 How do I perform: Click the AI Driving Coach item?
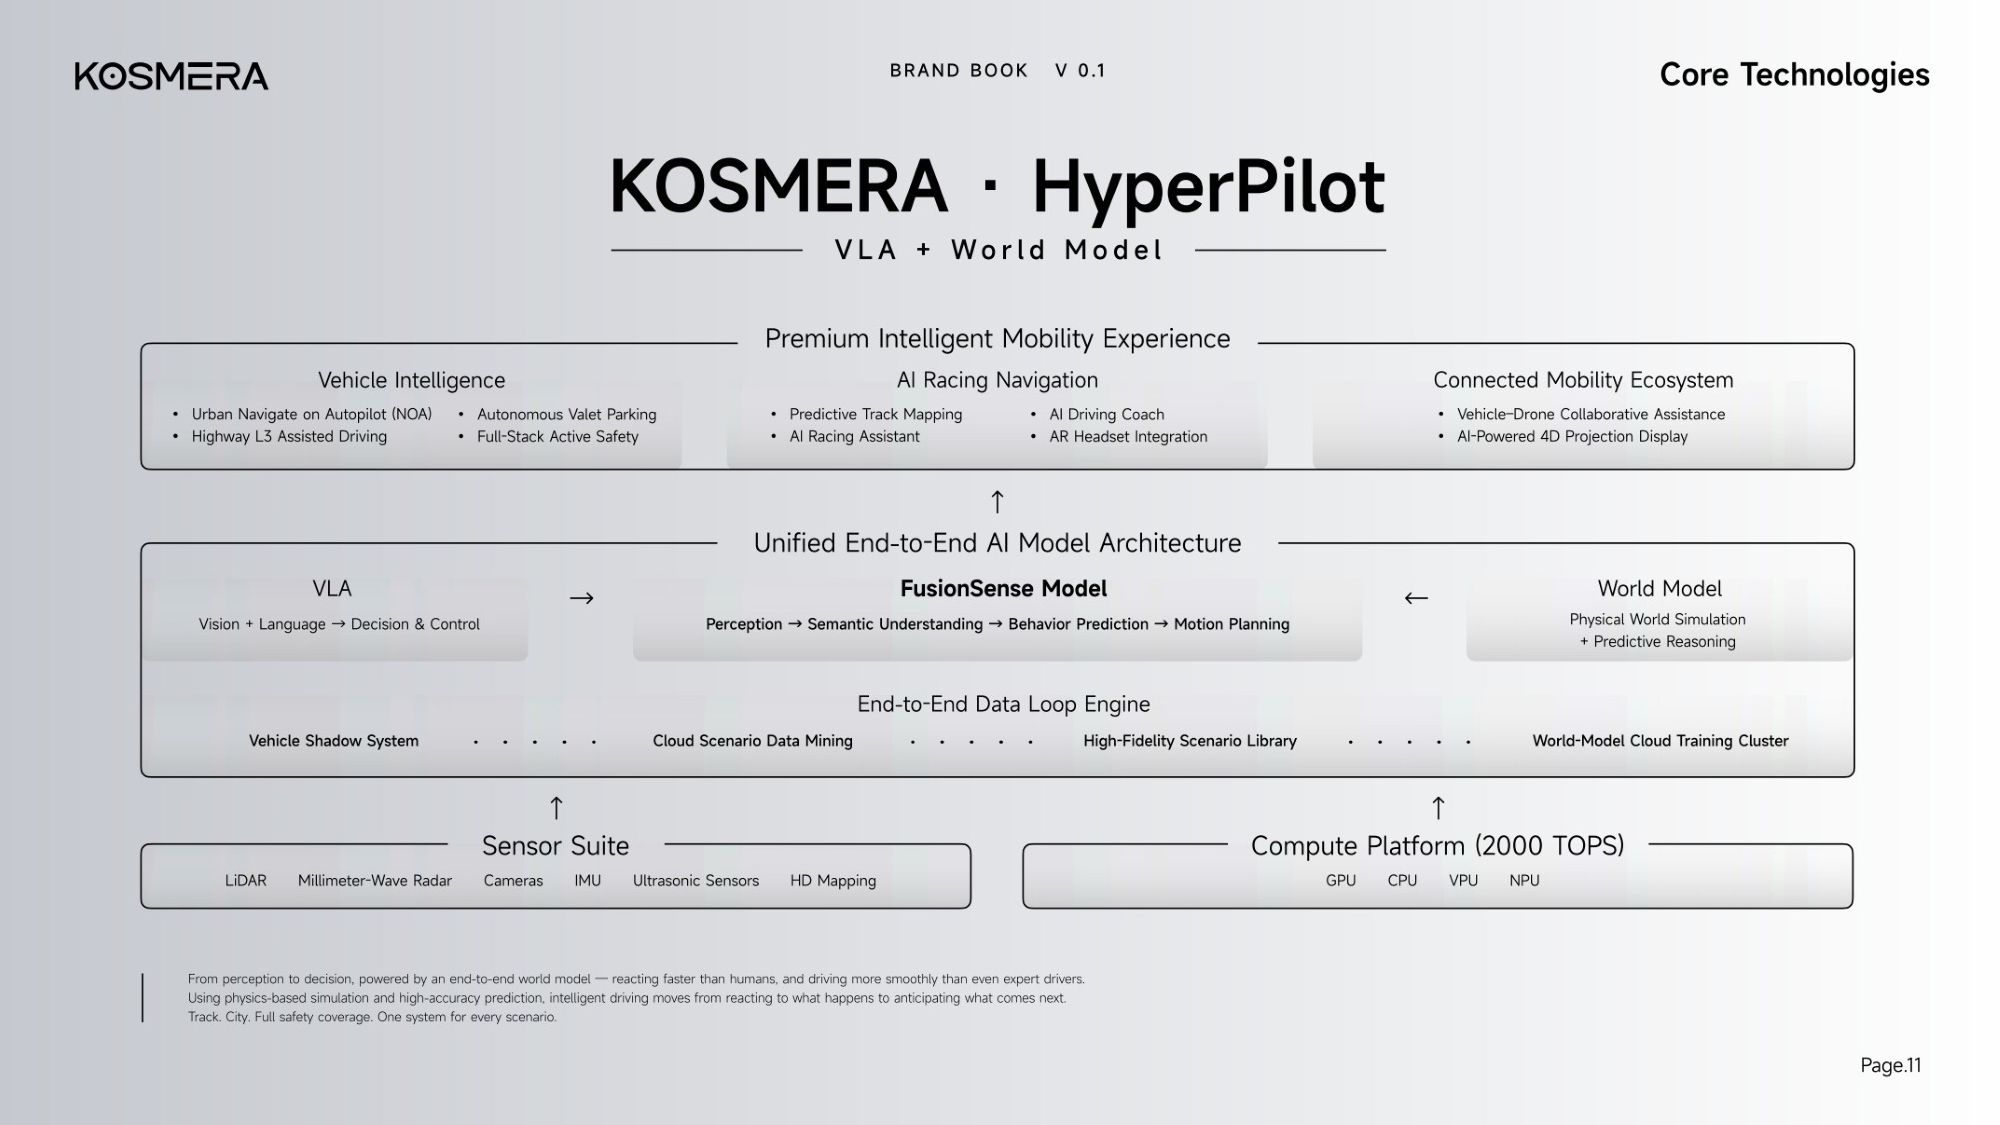coord(1107,414)
